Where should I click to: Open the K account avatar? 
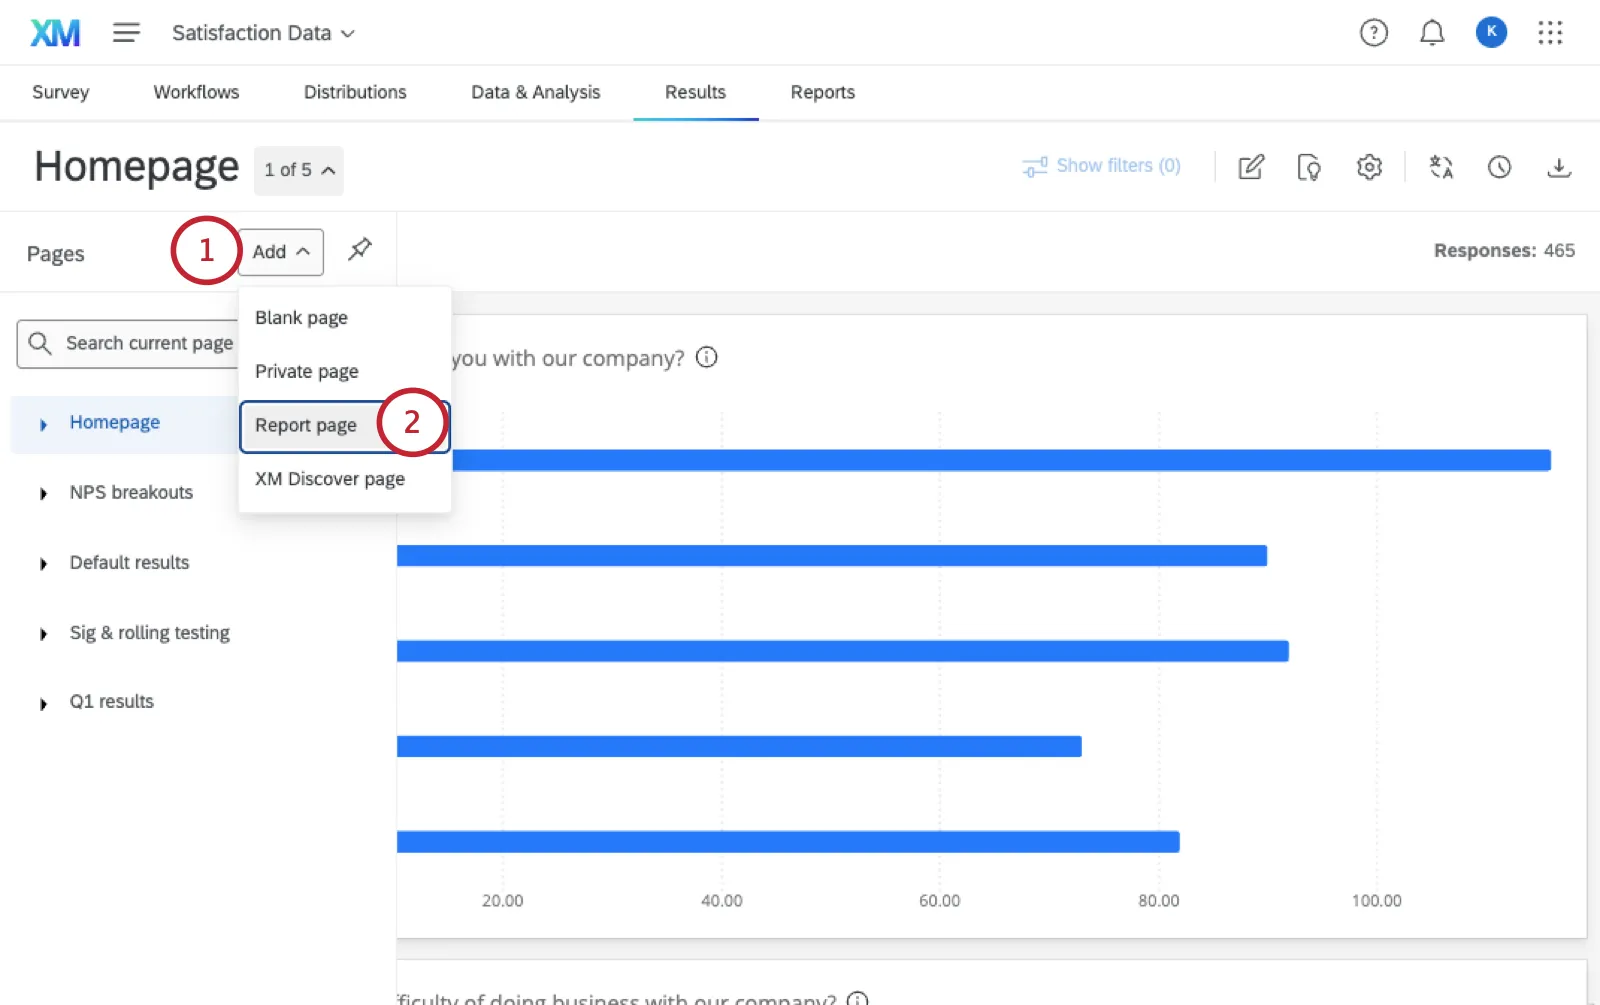(1491, 32)
